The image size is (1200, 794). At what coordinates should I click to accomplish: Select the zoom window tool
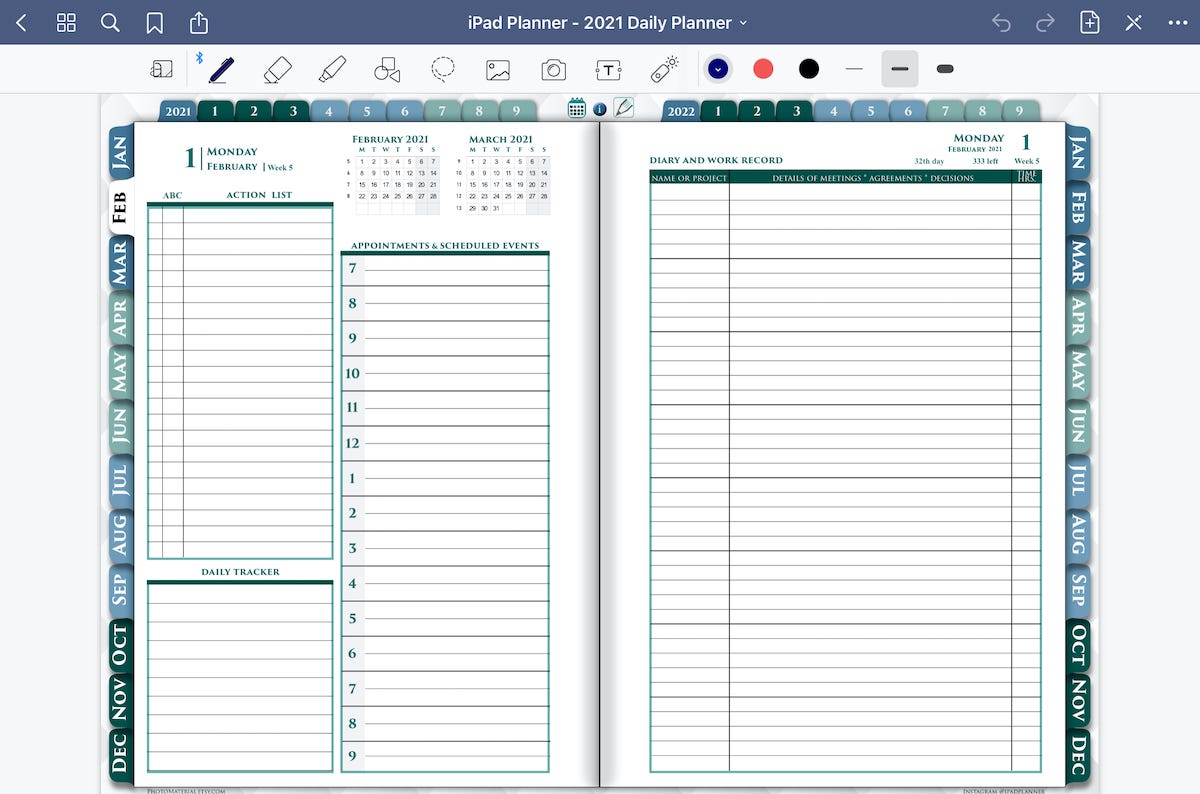tap(161, 69)
